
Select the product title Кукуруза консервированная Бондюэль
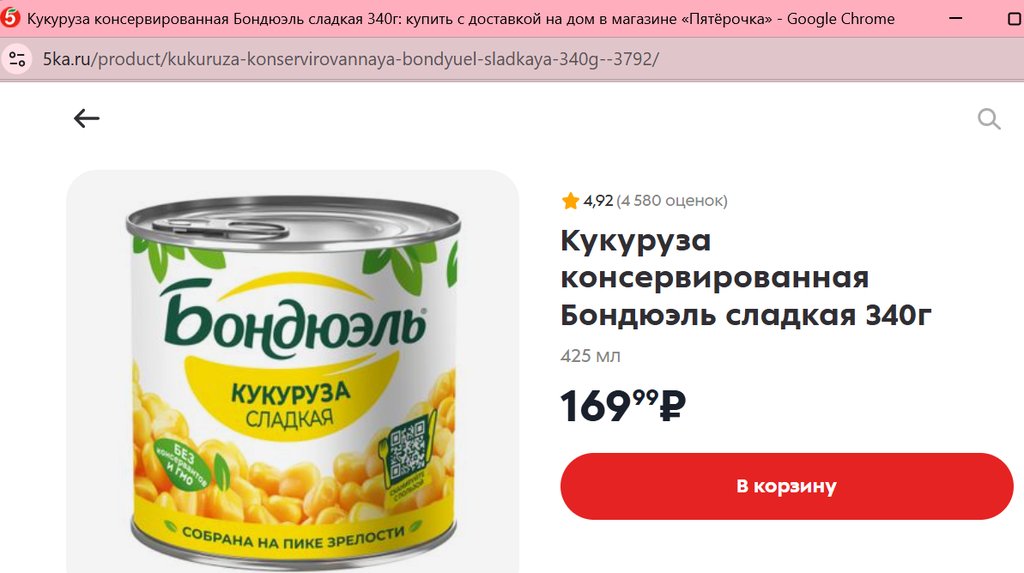click(745, 278)
